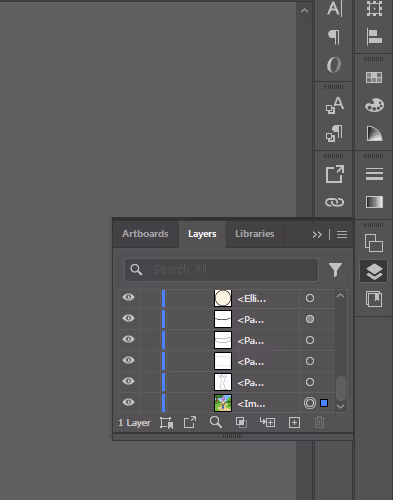Open the Stroke panel three-lines icon
The image size is (393, 500).
(x=374, y=174)
